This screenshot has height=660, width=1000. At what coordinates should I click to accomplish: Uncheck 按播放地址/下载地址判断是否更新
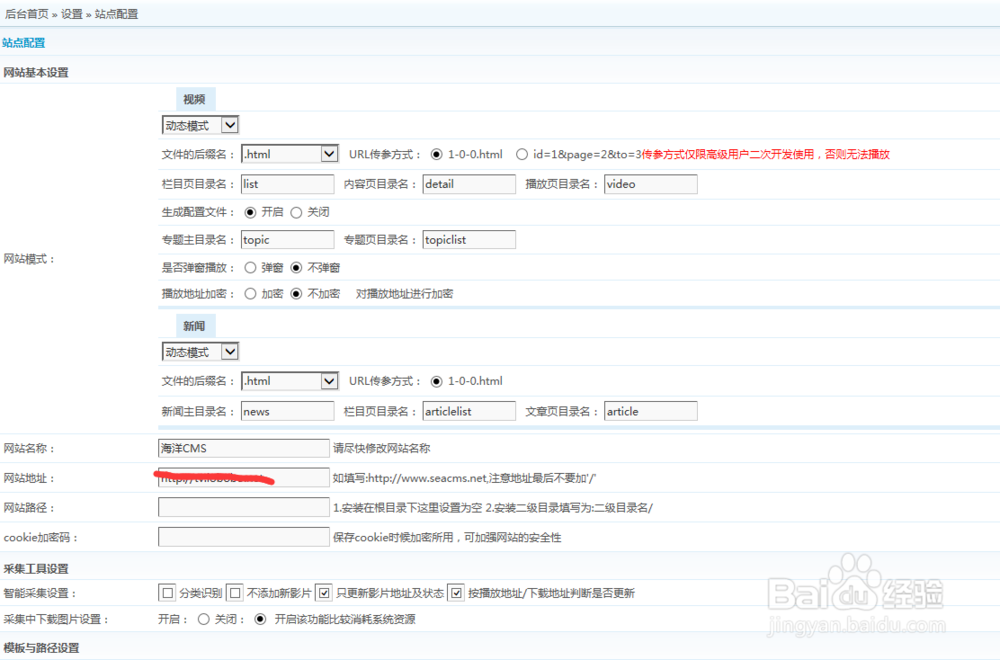[x=456, y=592]
